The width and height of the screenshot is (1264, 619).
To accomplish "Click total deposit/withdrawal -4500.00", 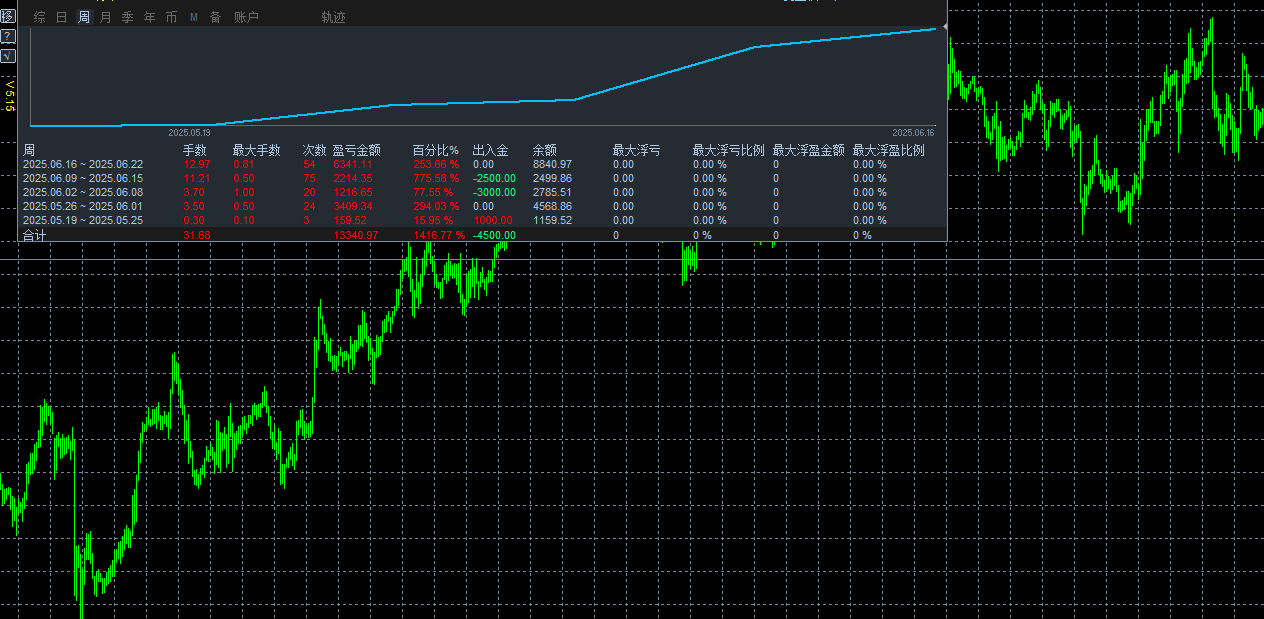I will click(x=495, y=235).
